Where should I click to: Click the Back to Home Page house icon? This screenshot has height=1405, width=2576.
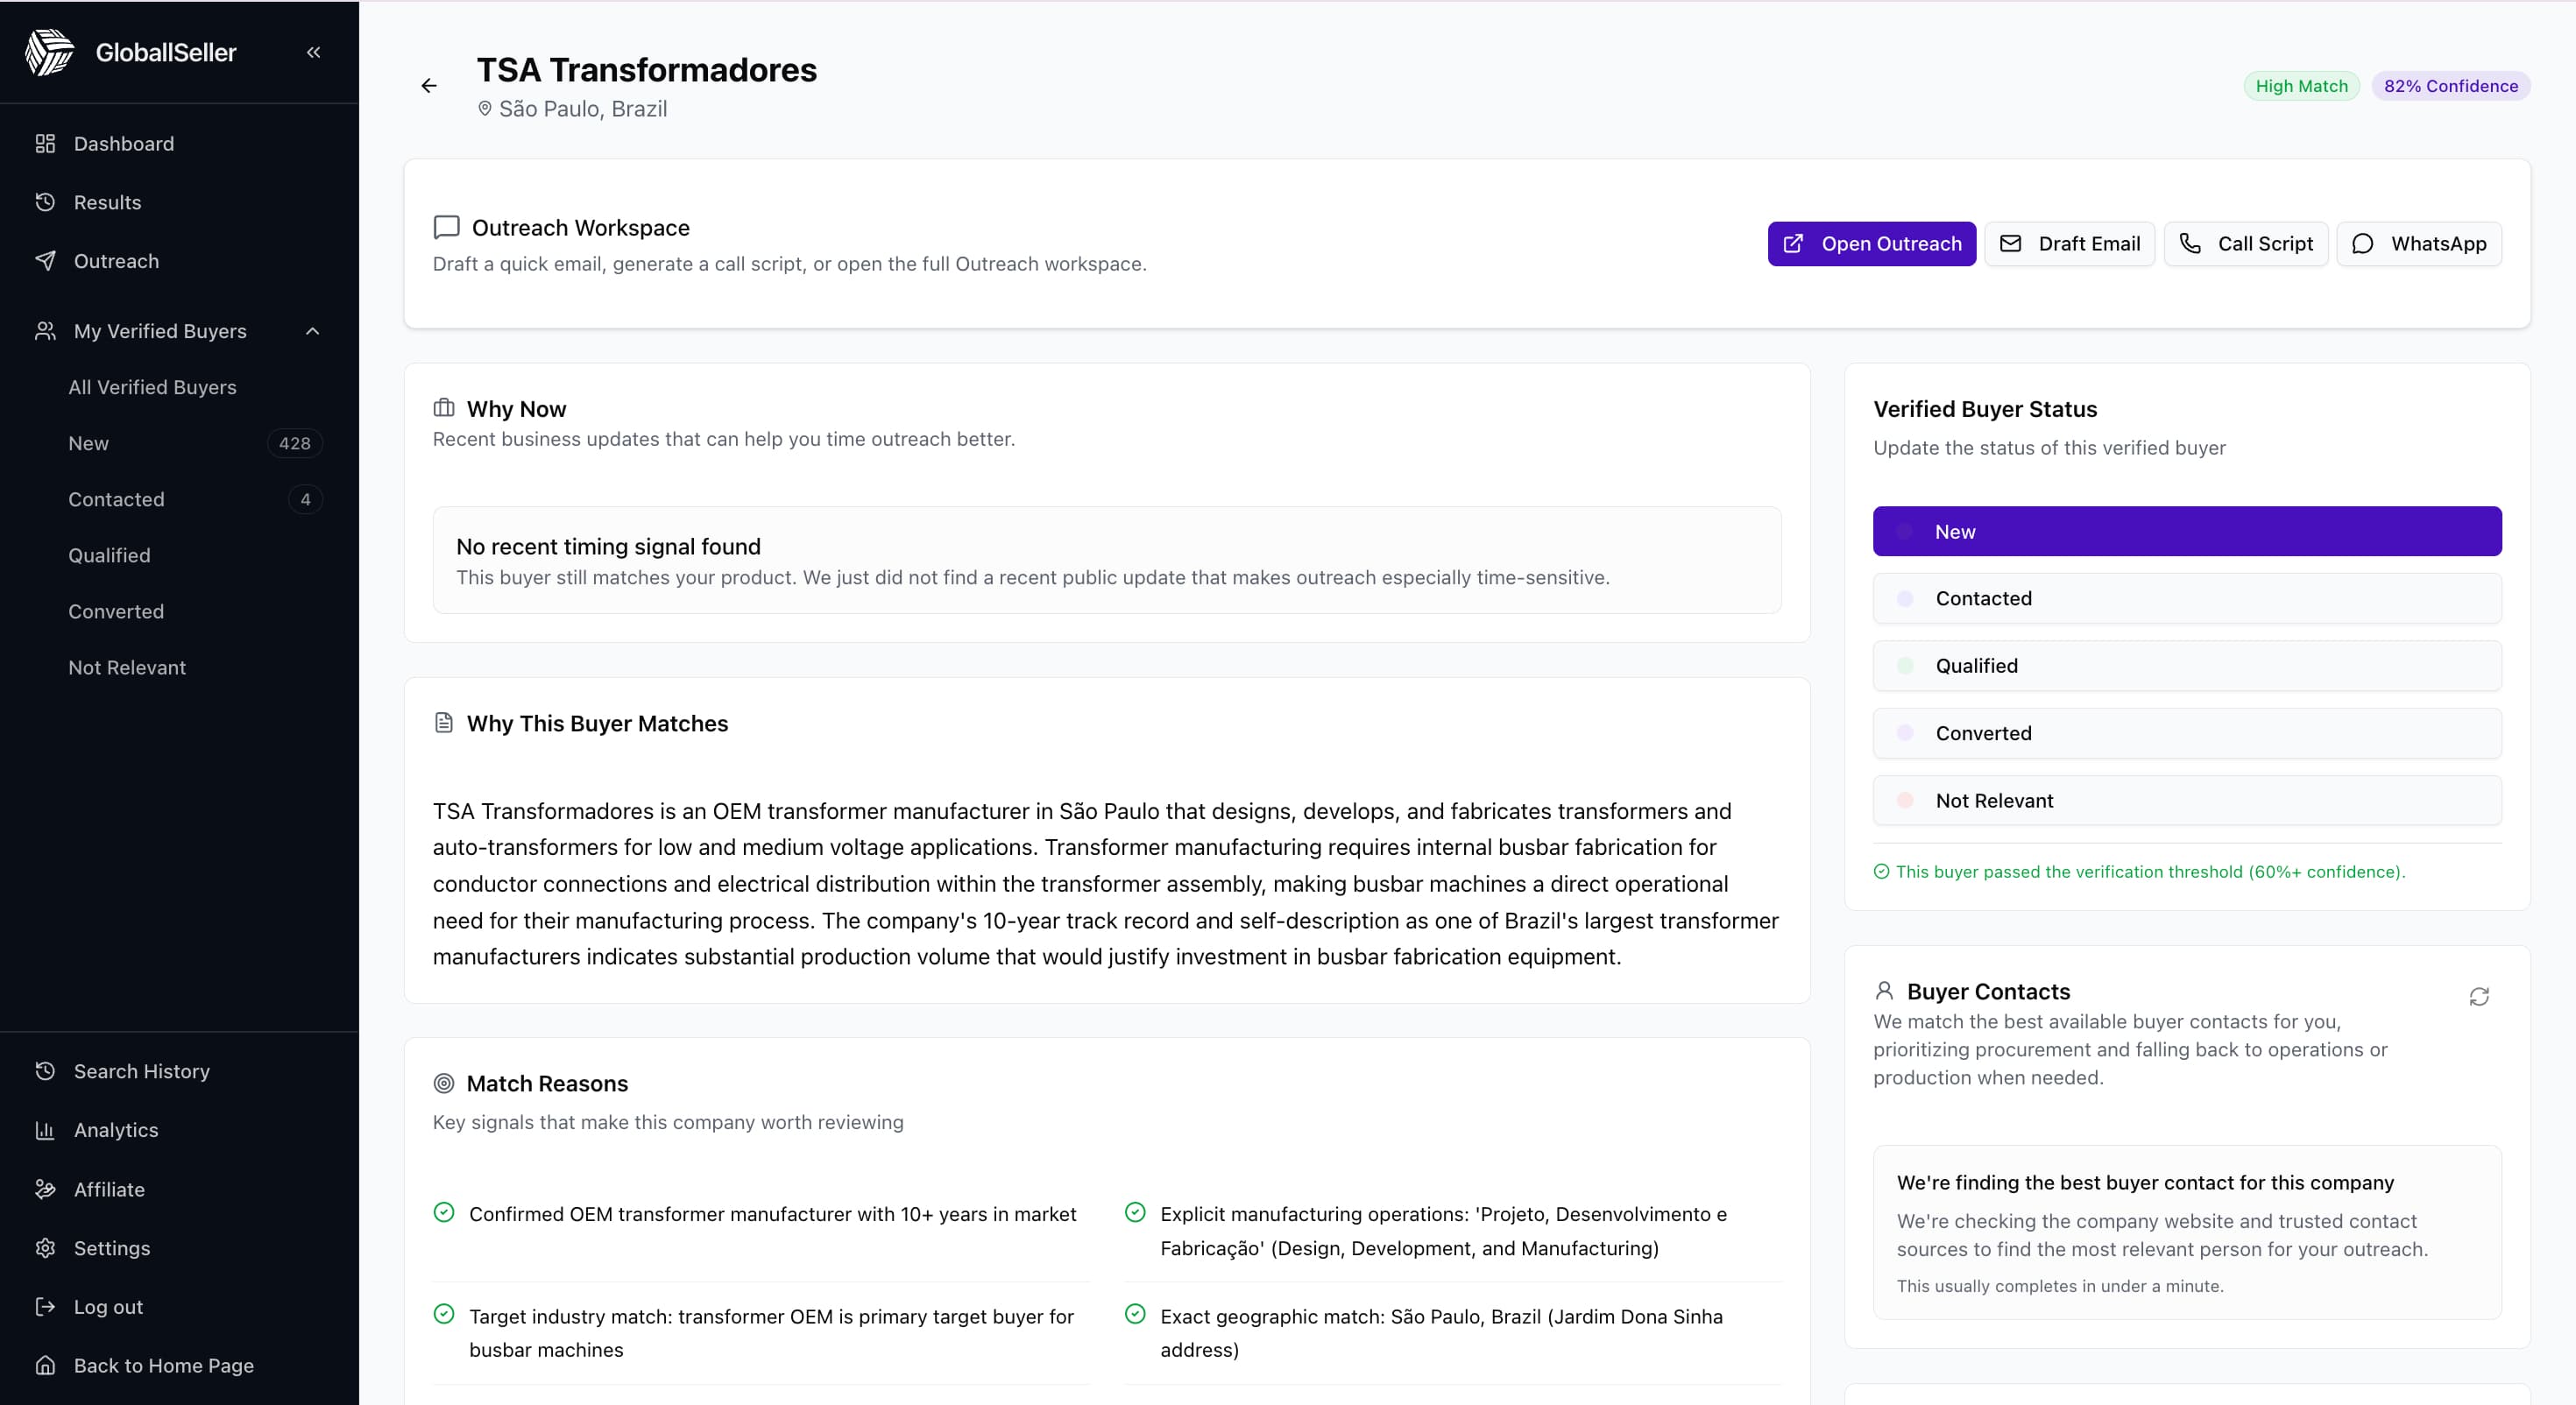coord(45,1365)
